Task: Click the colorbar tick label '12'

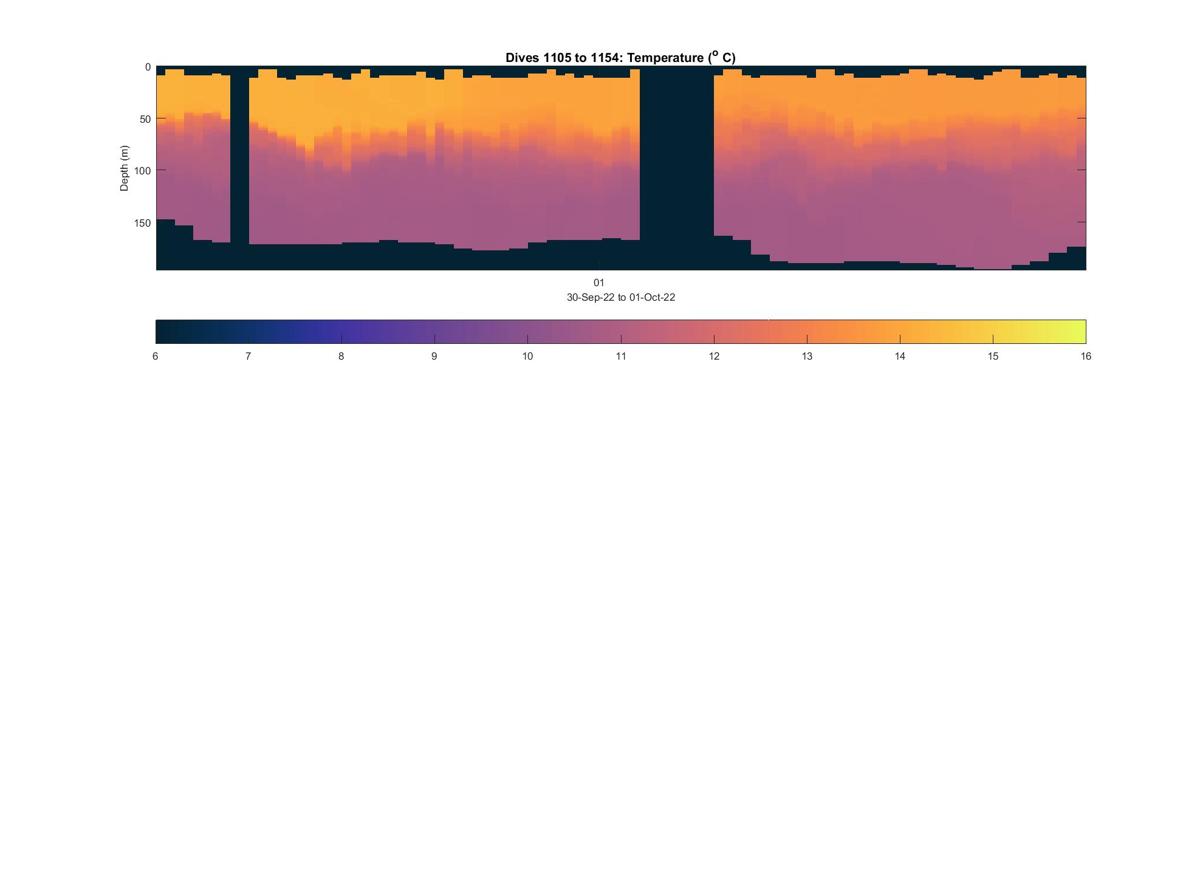Action: coord(714,356)
